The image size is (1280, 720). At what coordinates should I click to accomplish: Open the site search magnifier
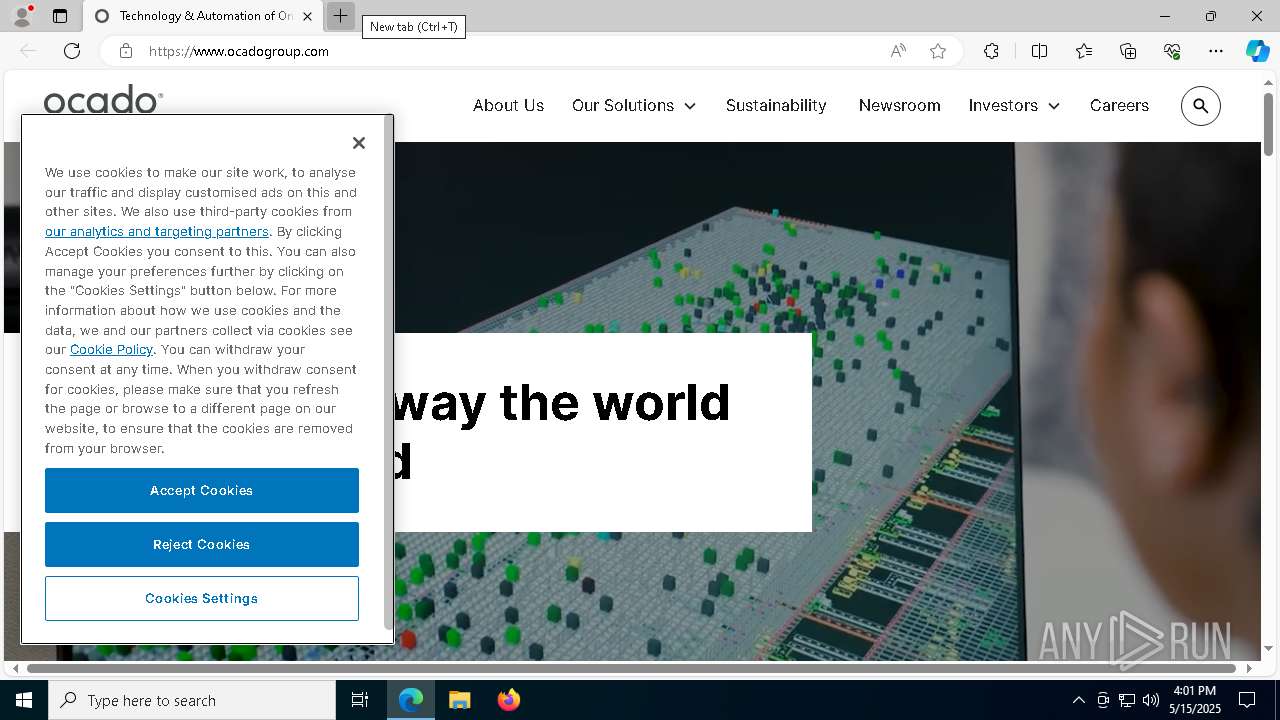point(1201,106)
